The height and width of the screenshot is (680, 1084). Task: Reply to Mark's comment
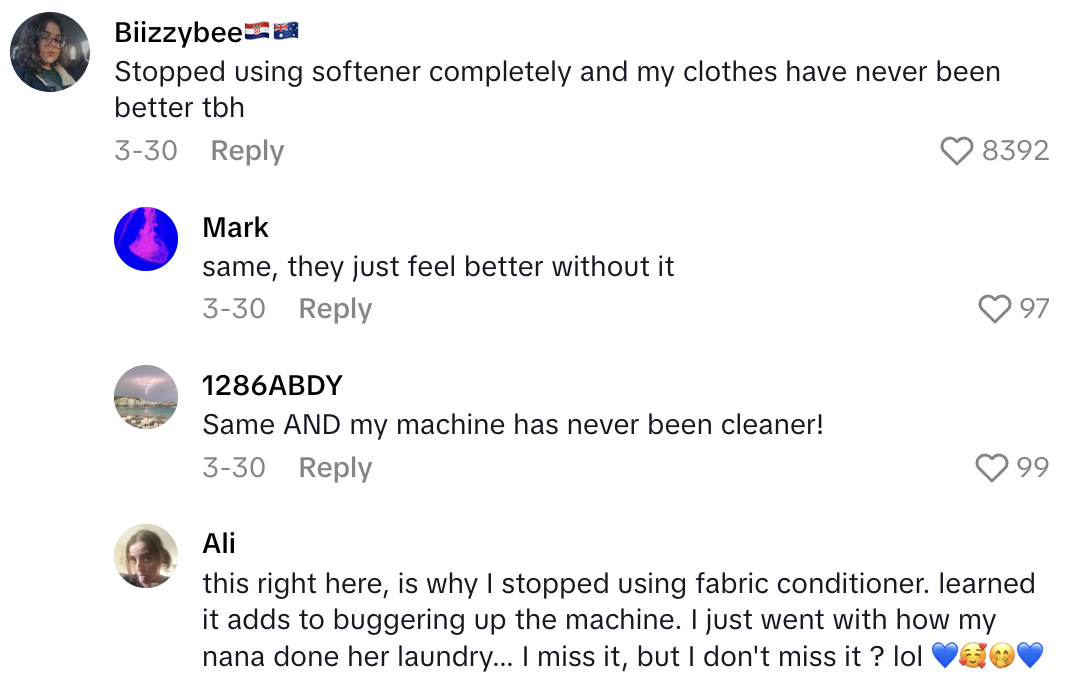pyautogui.click(x=335, y=309)
